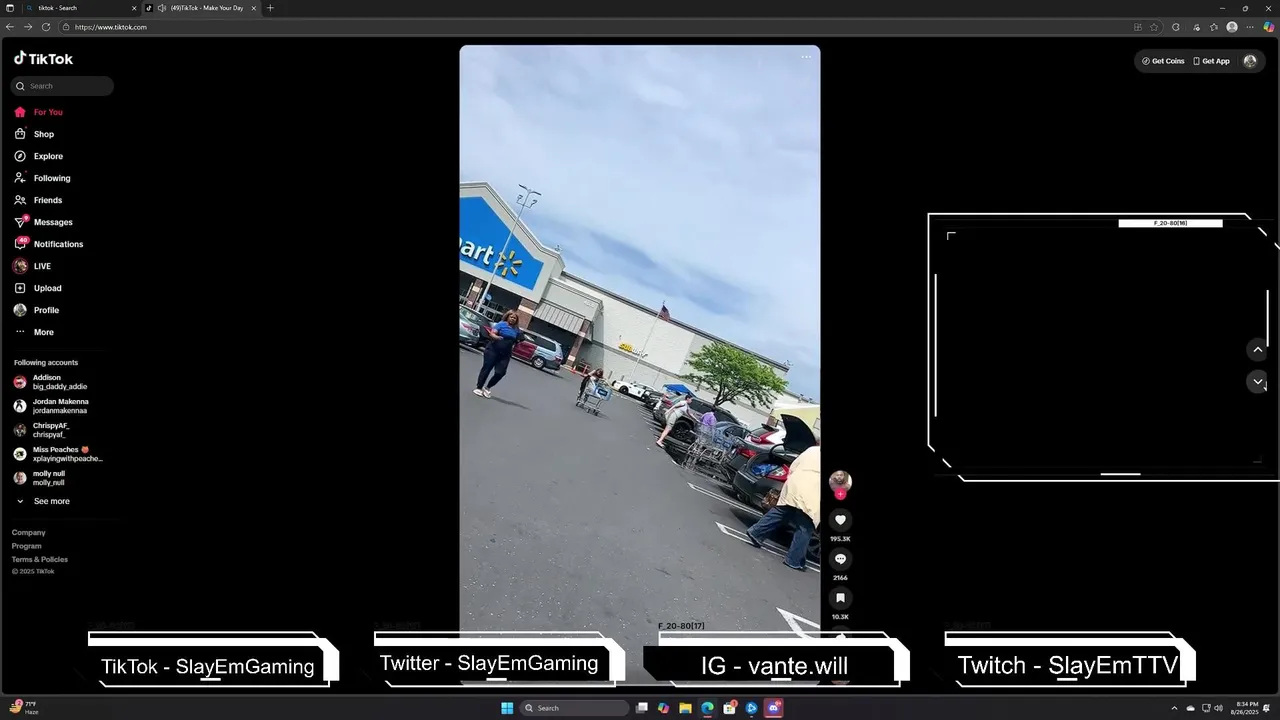Show hidden system tray icons
The height and width of the screenshot is (720, 1280).
click(1174, 708)
